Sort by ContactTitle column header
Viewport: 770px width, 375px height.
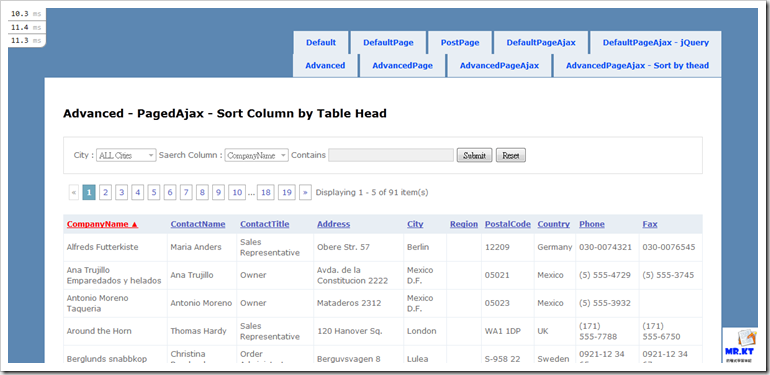pos(265,224)
